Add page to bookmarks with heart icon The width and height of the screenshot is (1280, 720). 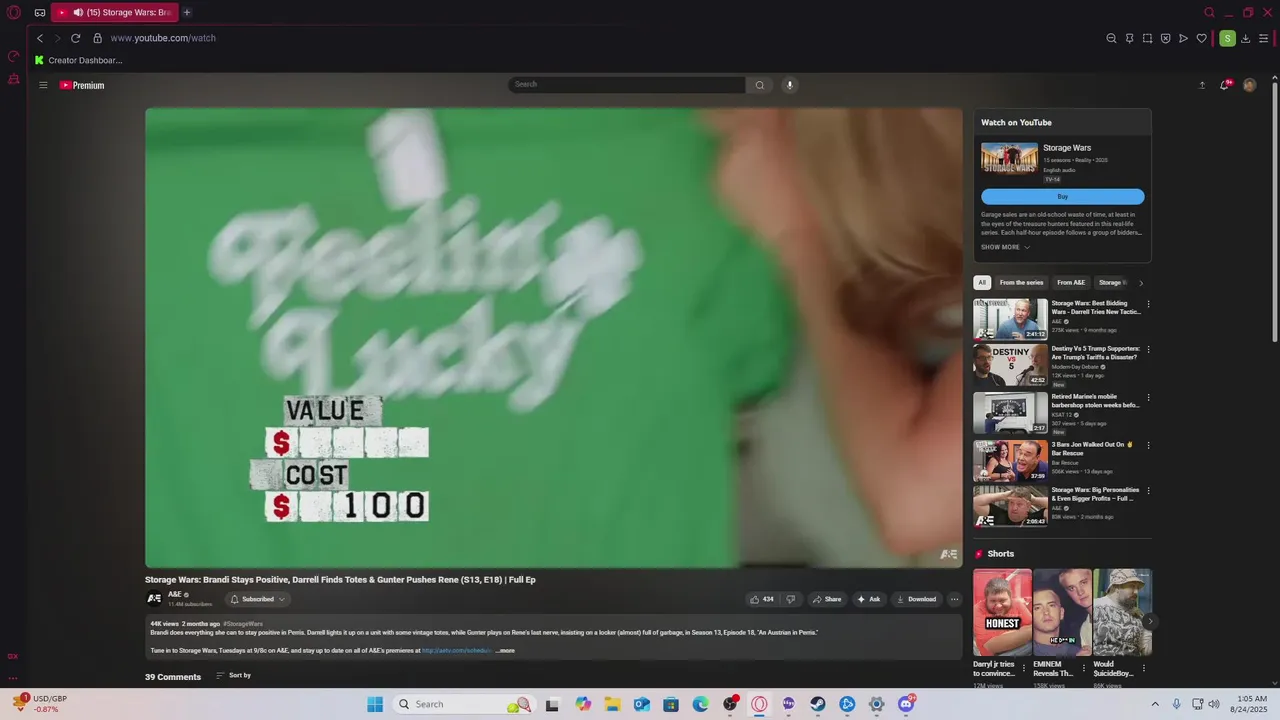[x=1201, y=38]
